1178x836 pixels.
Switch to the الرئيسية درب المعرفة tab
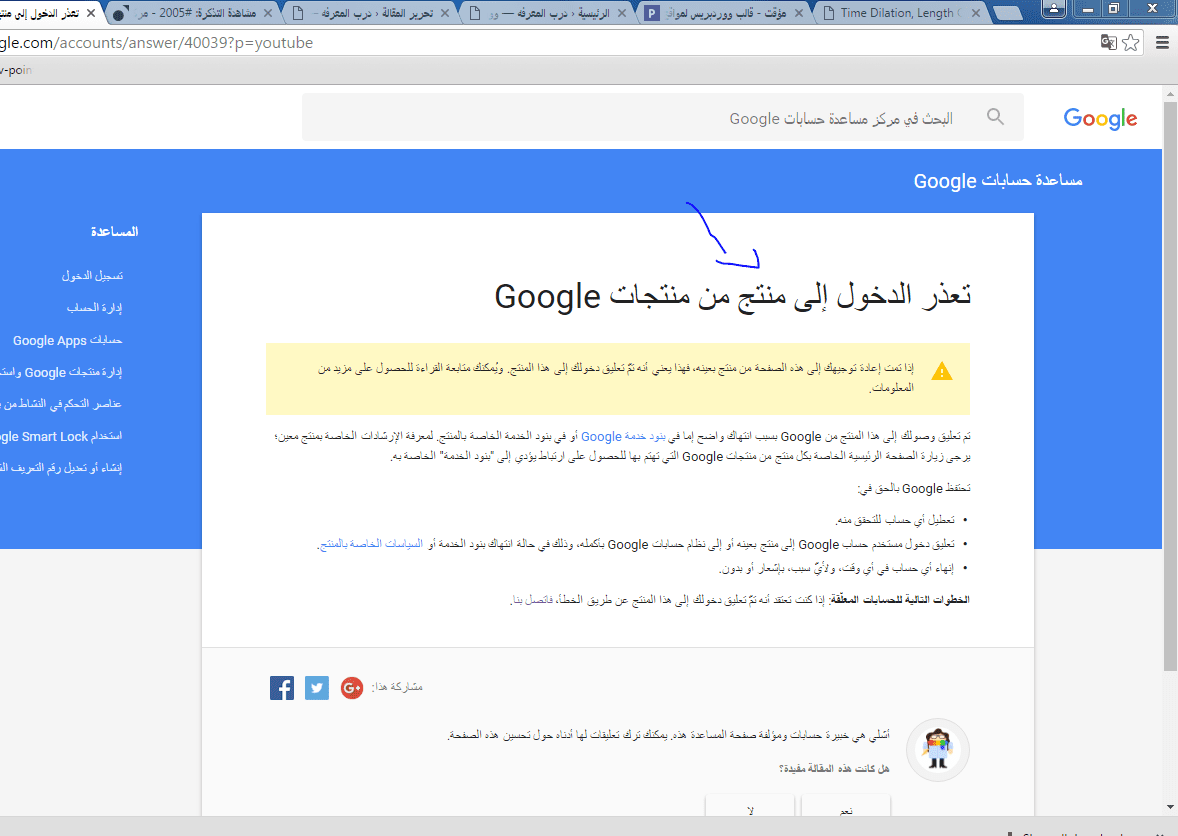548,13
